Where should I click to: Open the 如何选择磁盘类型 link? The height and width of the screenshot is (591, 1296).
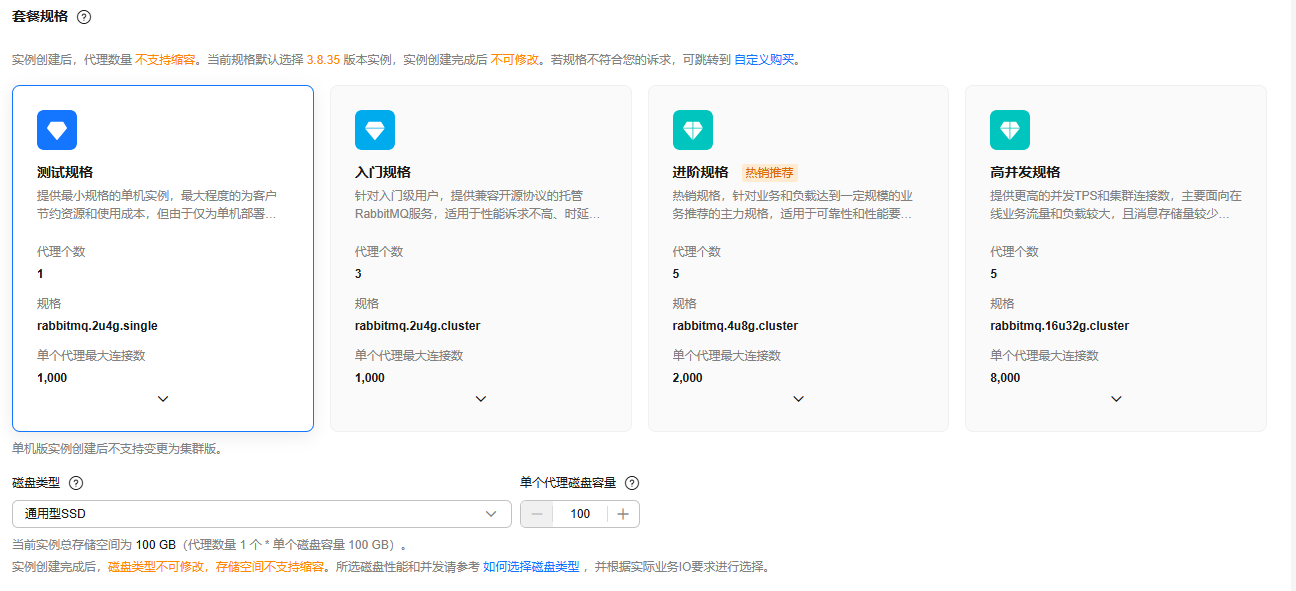click(x=531, y=567)
